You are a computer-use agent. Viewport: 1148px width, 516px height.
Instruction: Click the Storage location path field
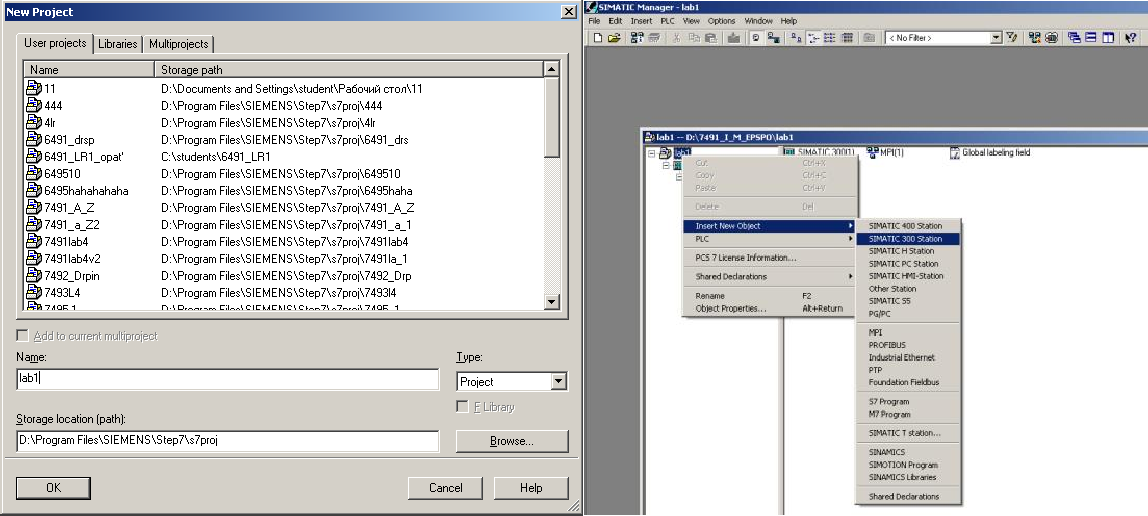coord(228,441)
